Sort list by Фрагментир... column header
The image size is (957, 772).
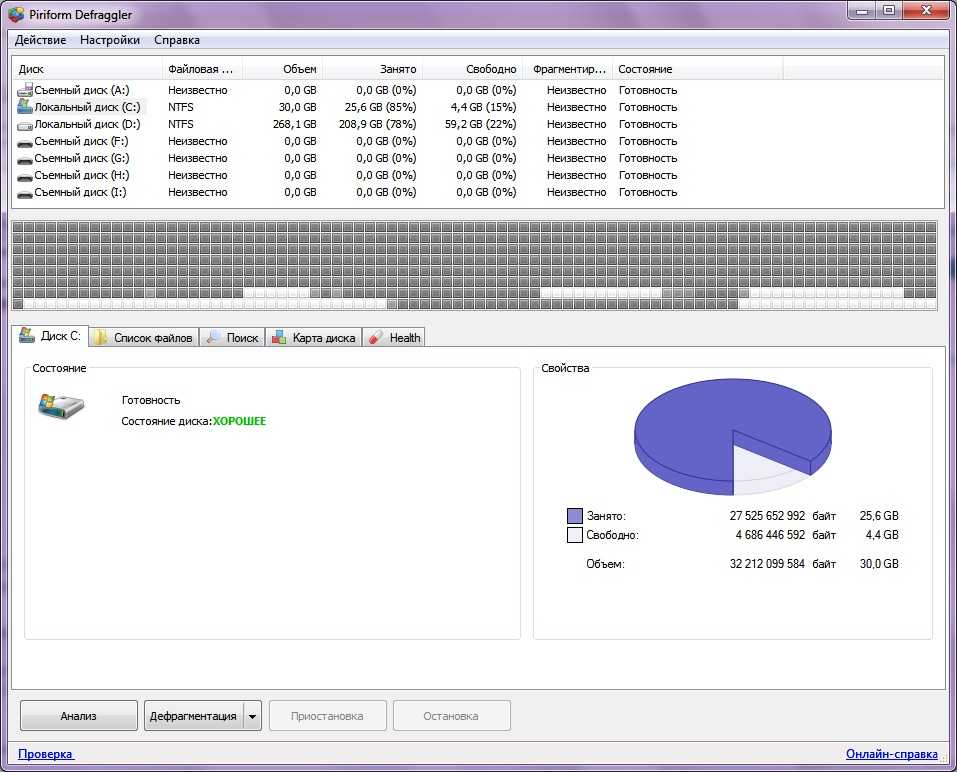[x=568, y=69]
